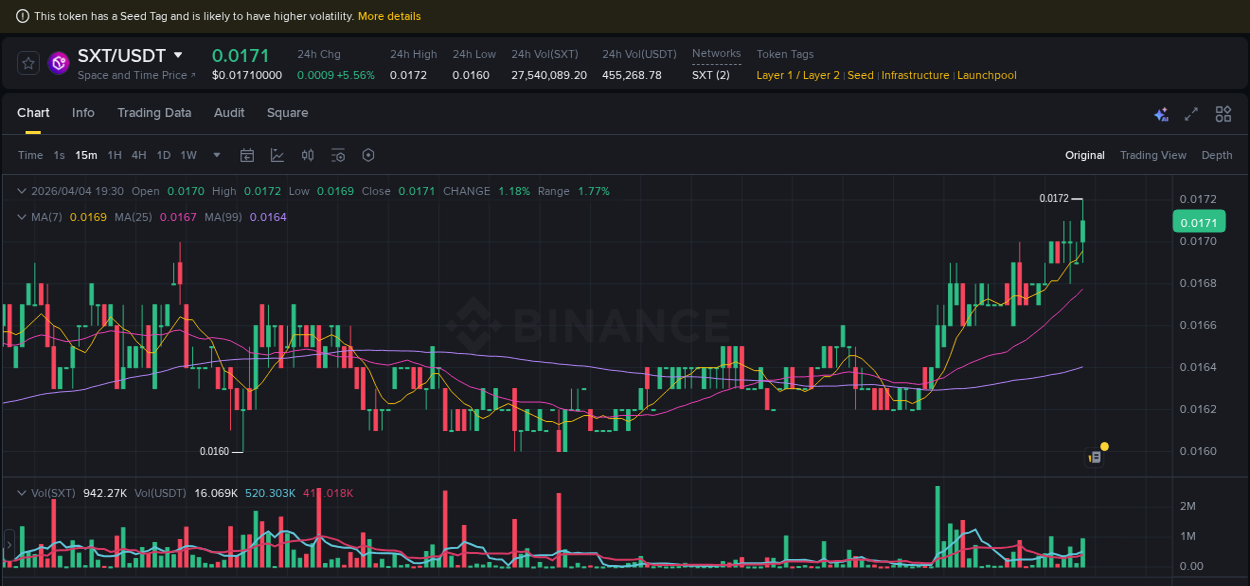The height and width of the screenshot is (586, 1250).
Task: Open the calendar date-jump icon
Action: point(247,155)
